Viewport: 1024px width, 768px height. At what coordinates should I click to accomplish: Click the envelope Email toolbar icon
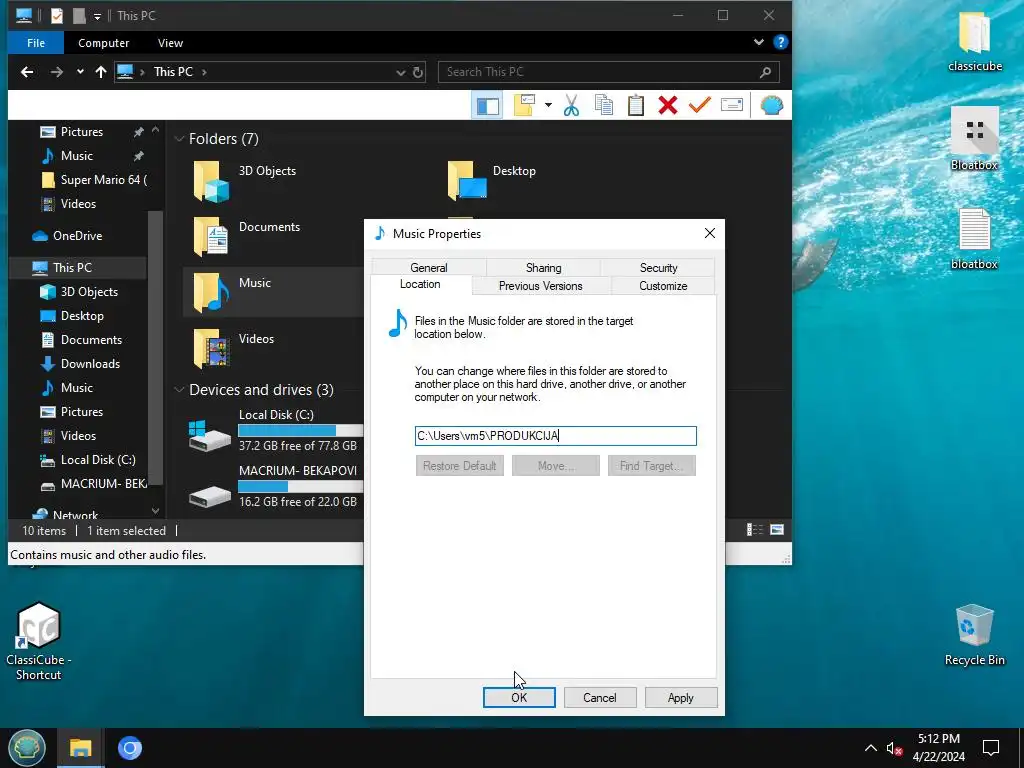point(731,105)
